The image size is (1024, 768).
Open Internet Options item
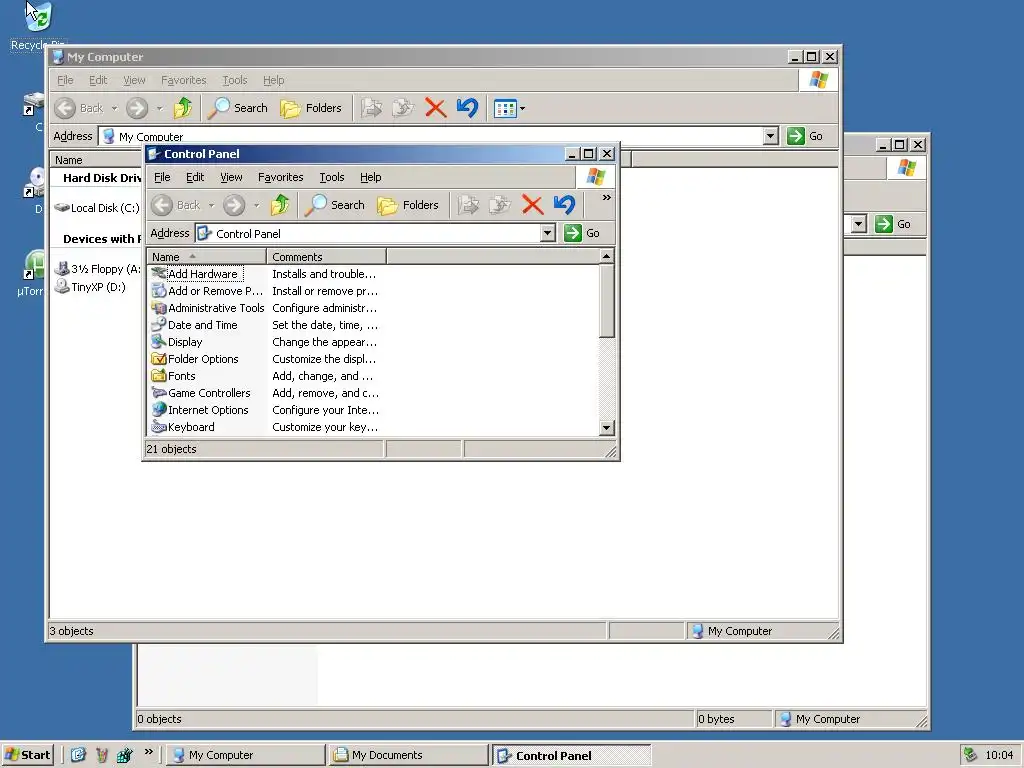(x=200, y=410)
